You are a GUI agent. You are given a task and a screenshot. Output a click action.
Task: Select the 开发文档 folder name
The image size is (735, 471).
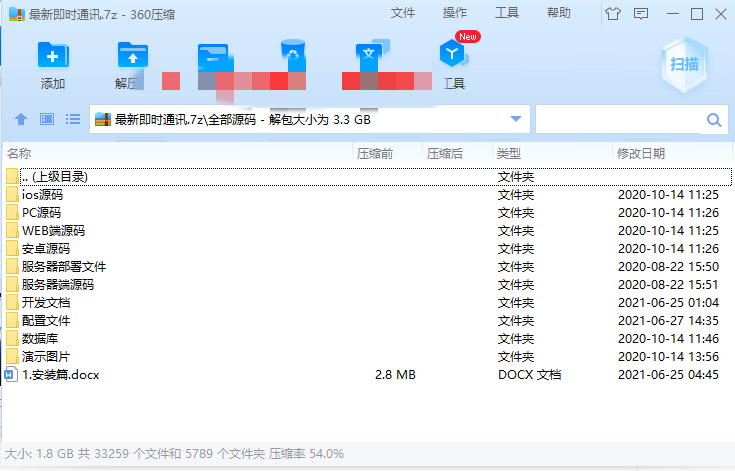46,302
